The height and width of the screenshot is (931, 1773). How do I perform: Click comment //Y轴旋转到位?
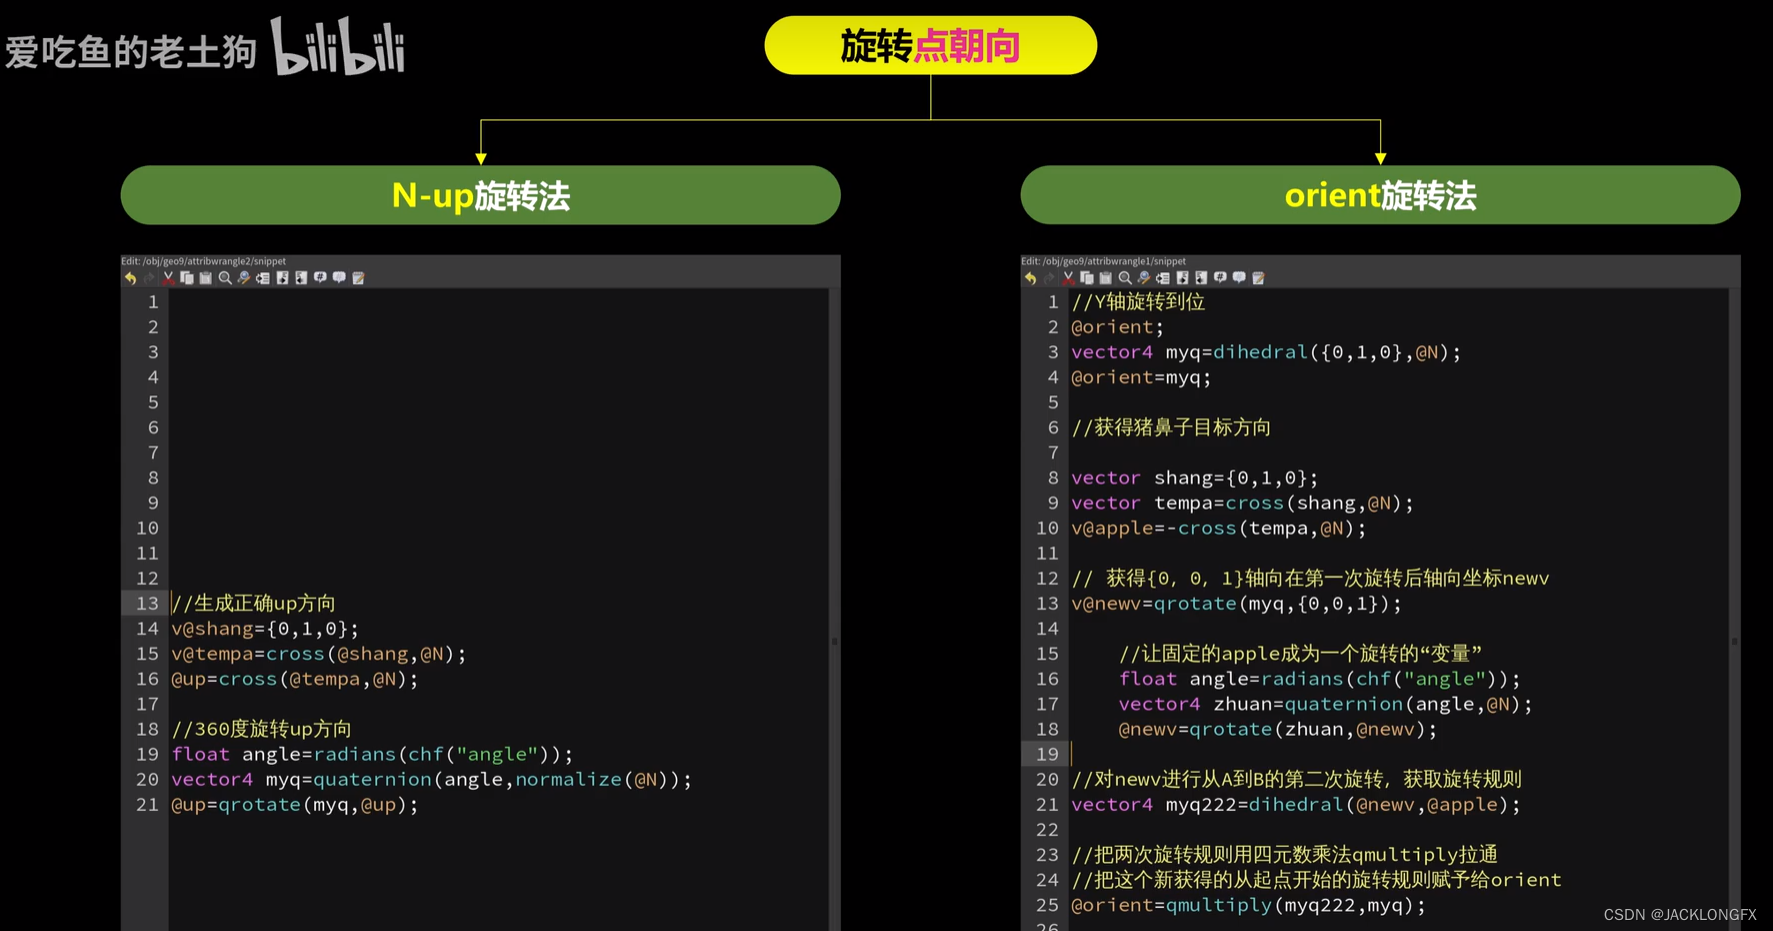click(1138, 301)
